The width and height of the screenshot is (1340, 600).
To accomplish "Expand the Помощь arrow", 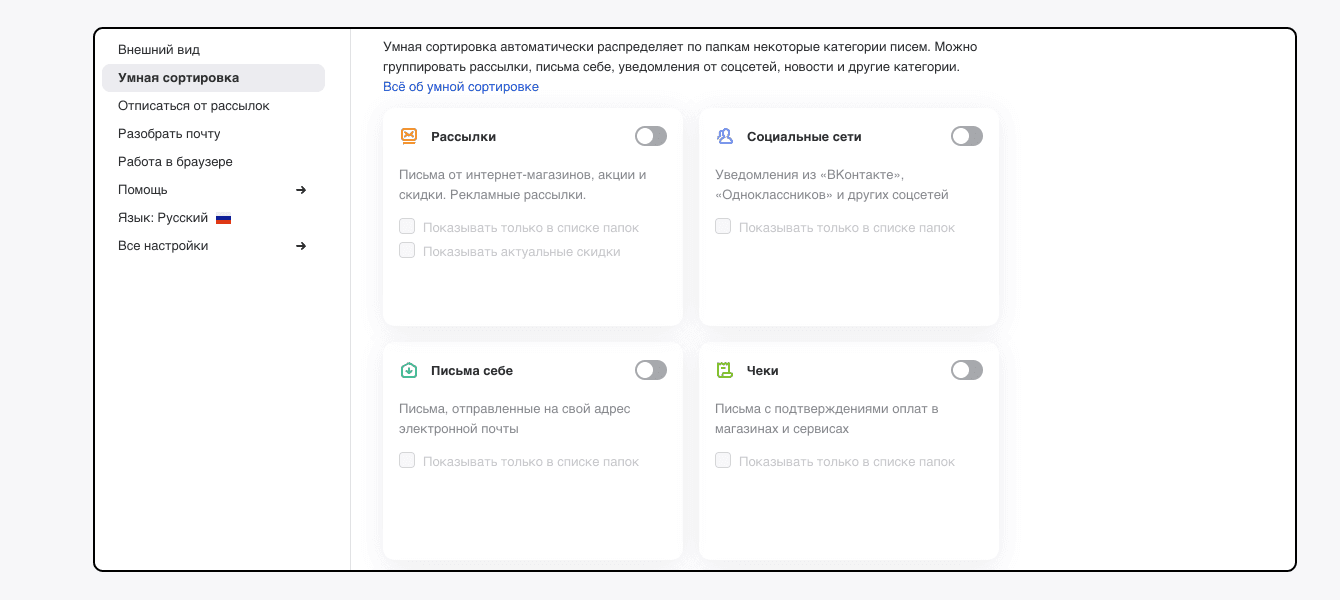I will click(301, 190).
